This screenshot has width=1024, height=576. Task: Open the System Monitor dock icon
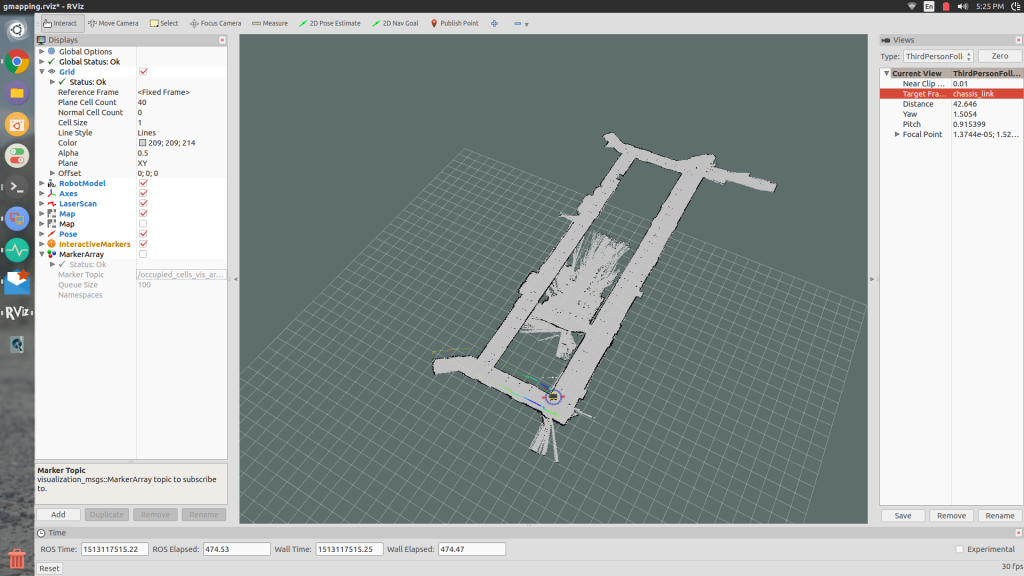(17, 250)
